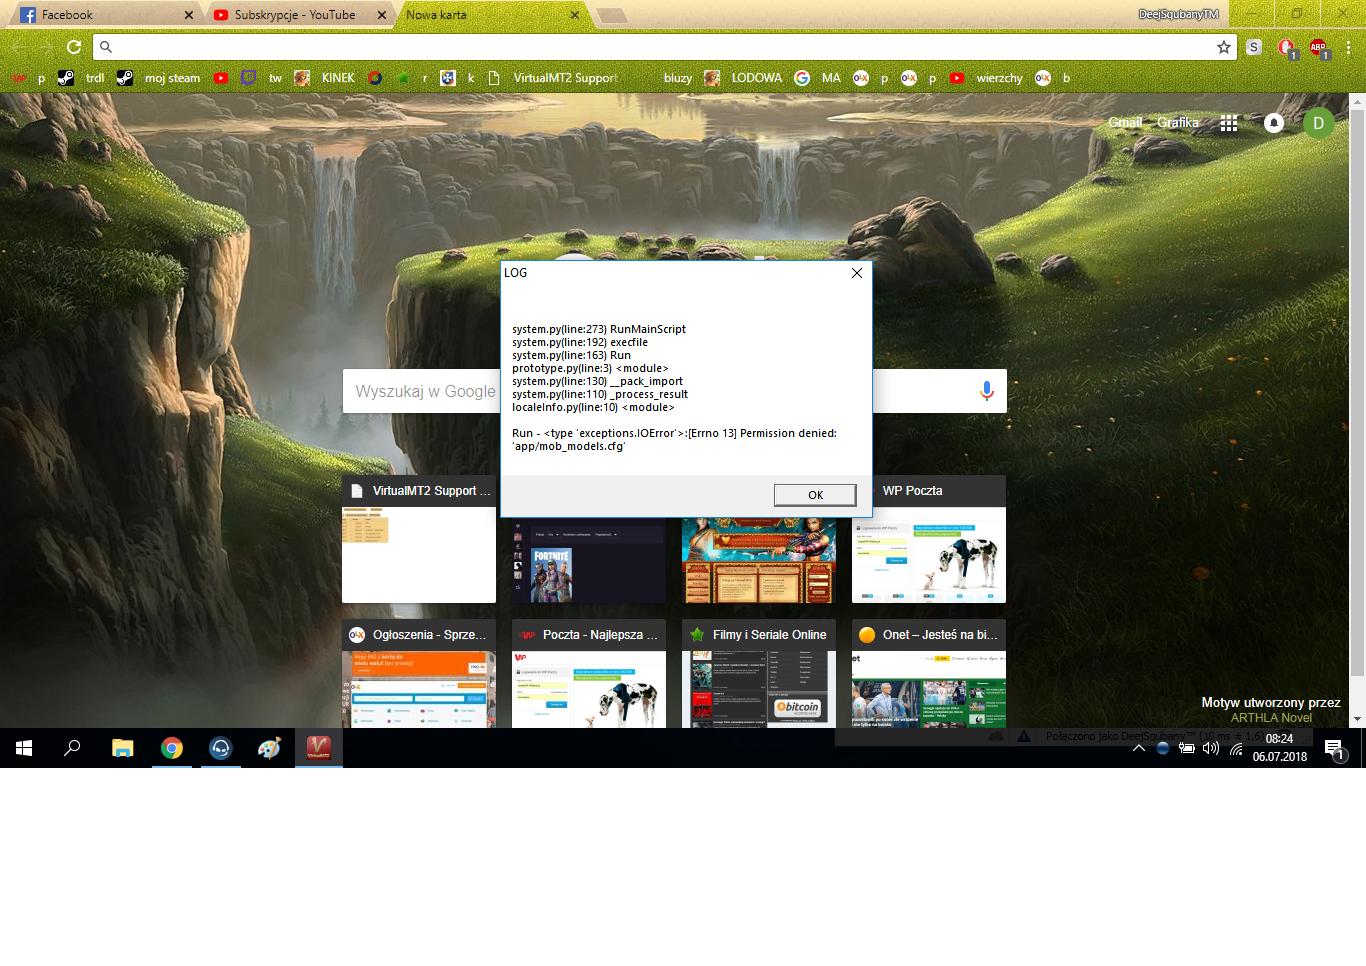Image resolution: width=1366 pixels, height=966 pixels.
Task: Switch to VirtualMT2 taskbar app
Action: click(319, 748)
